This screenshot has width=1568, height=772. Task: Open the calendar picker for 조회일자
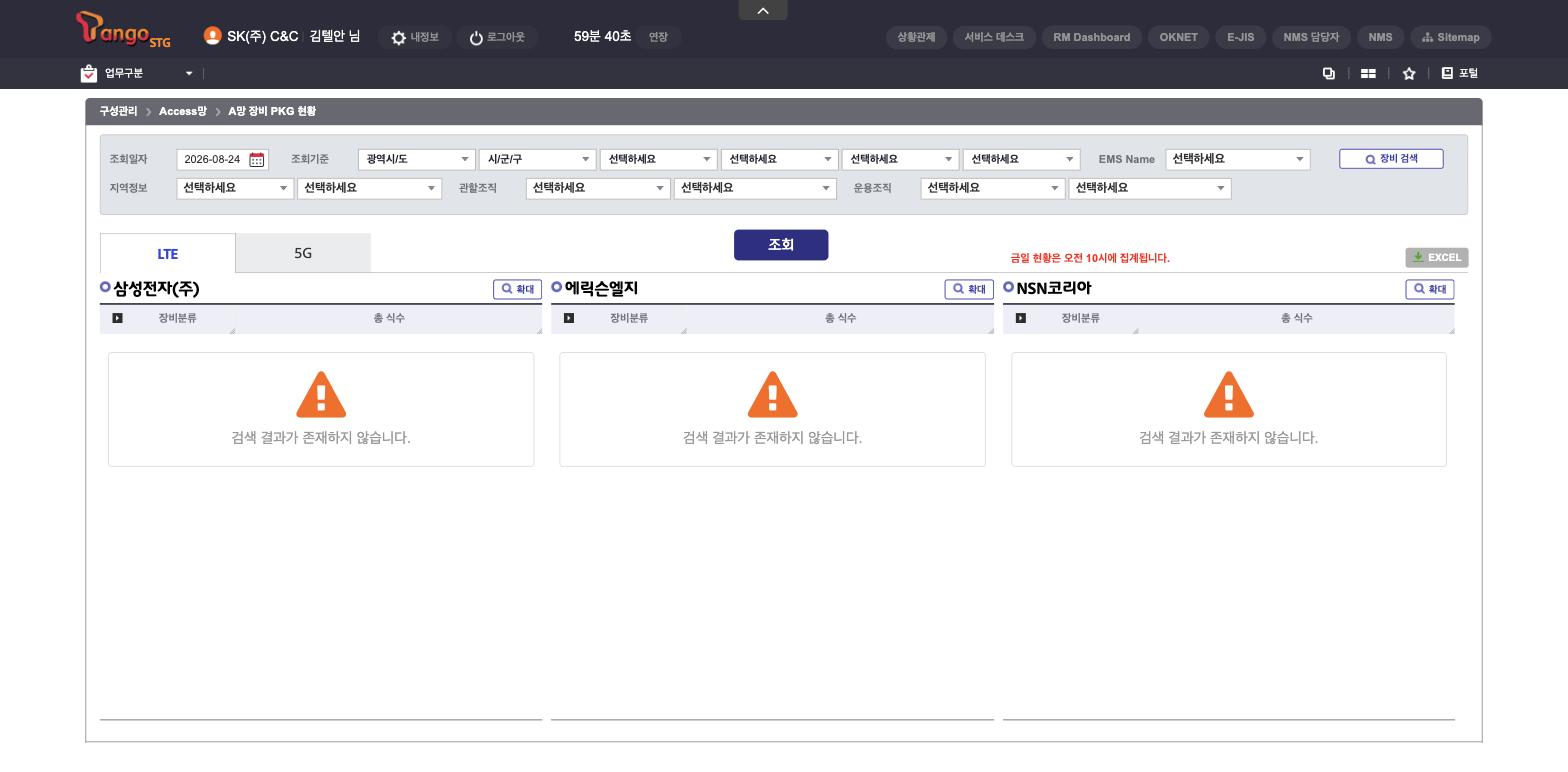(257, 160)
